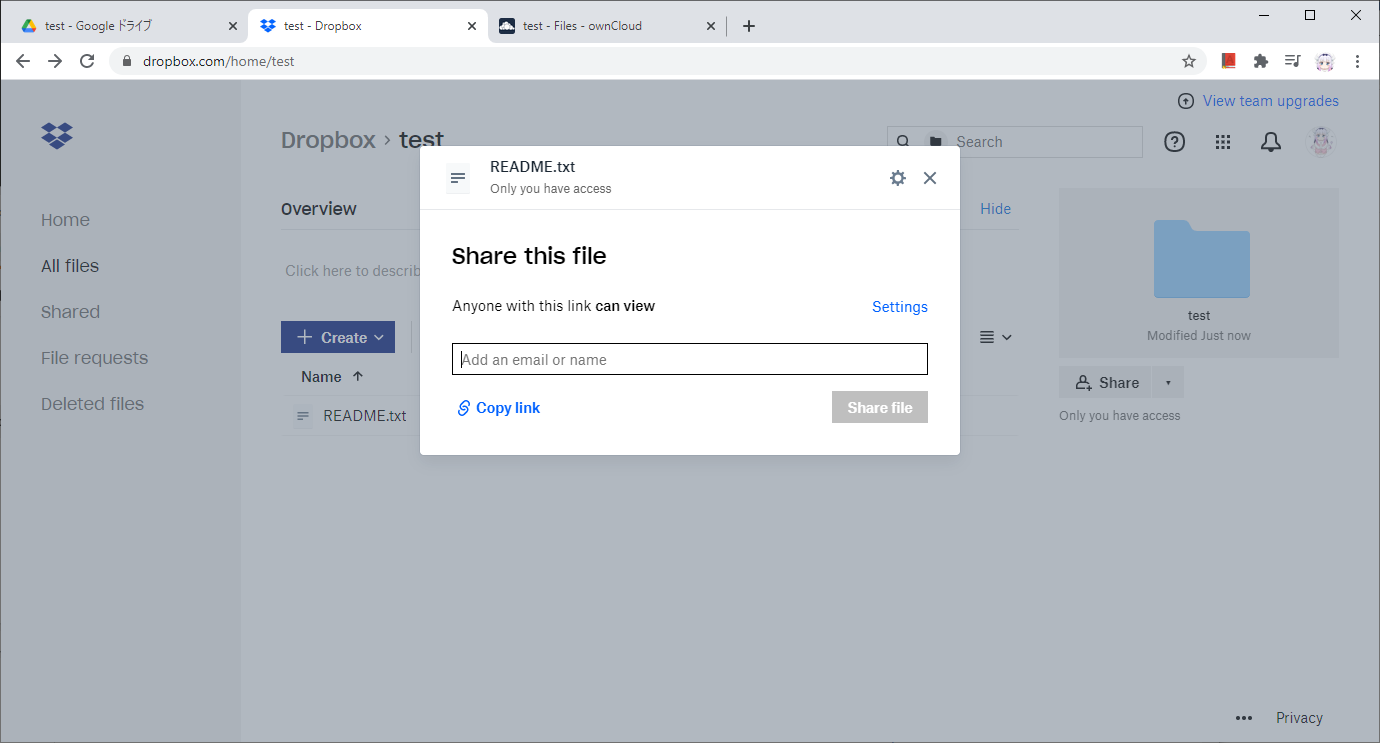Click the folder description placeholder text
The width and height of the screenshot is (1380, 743).
pyautogui.click(x=352, y=271)
